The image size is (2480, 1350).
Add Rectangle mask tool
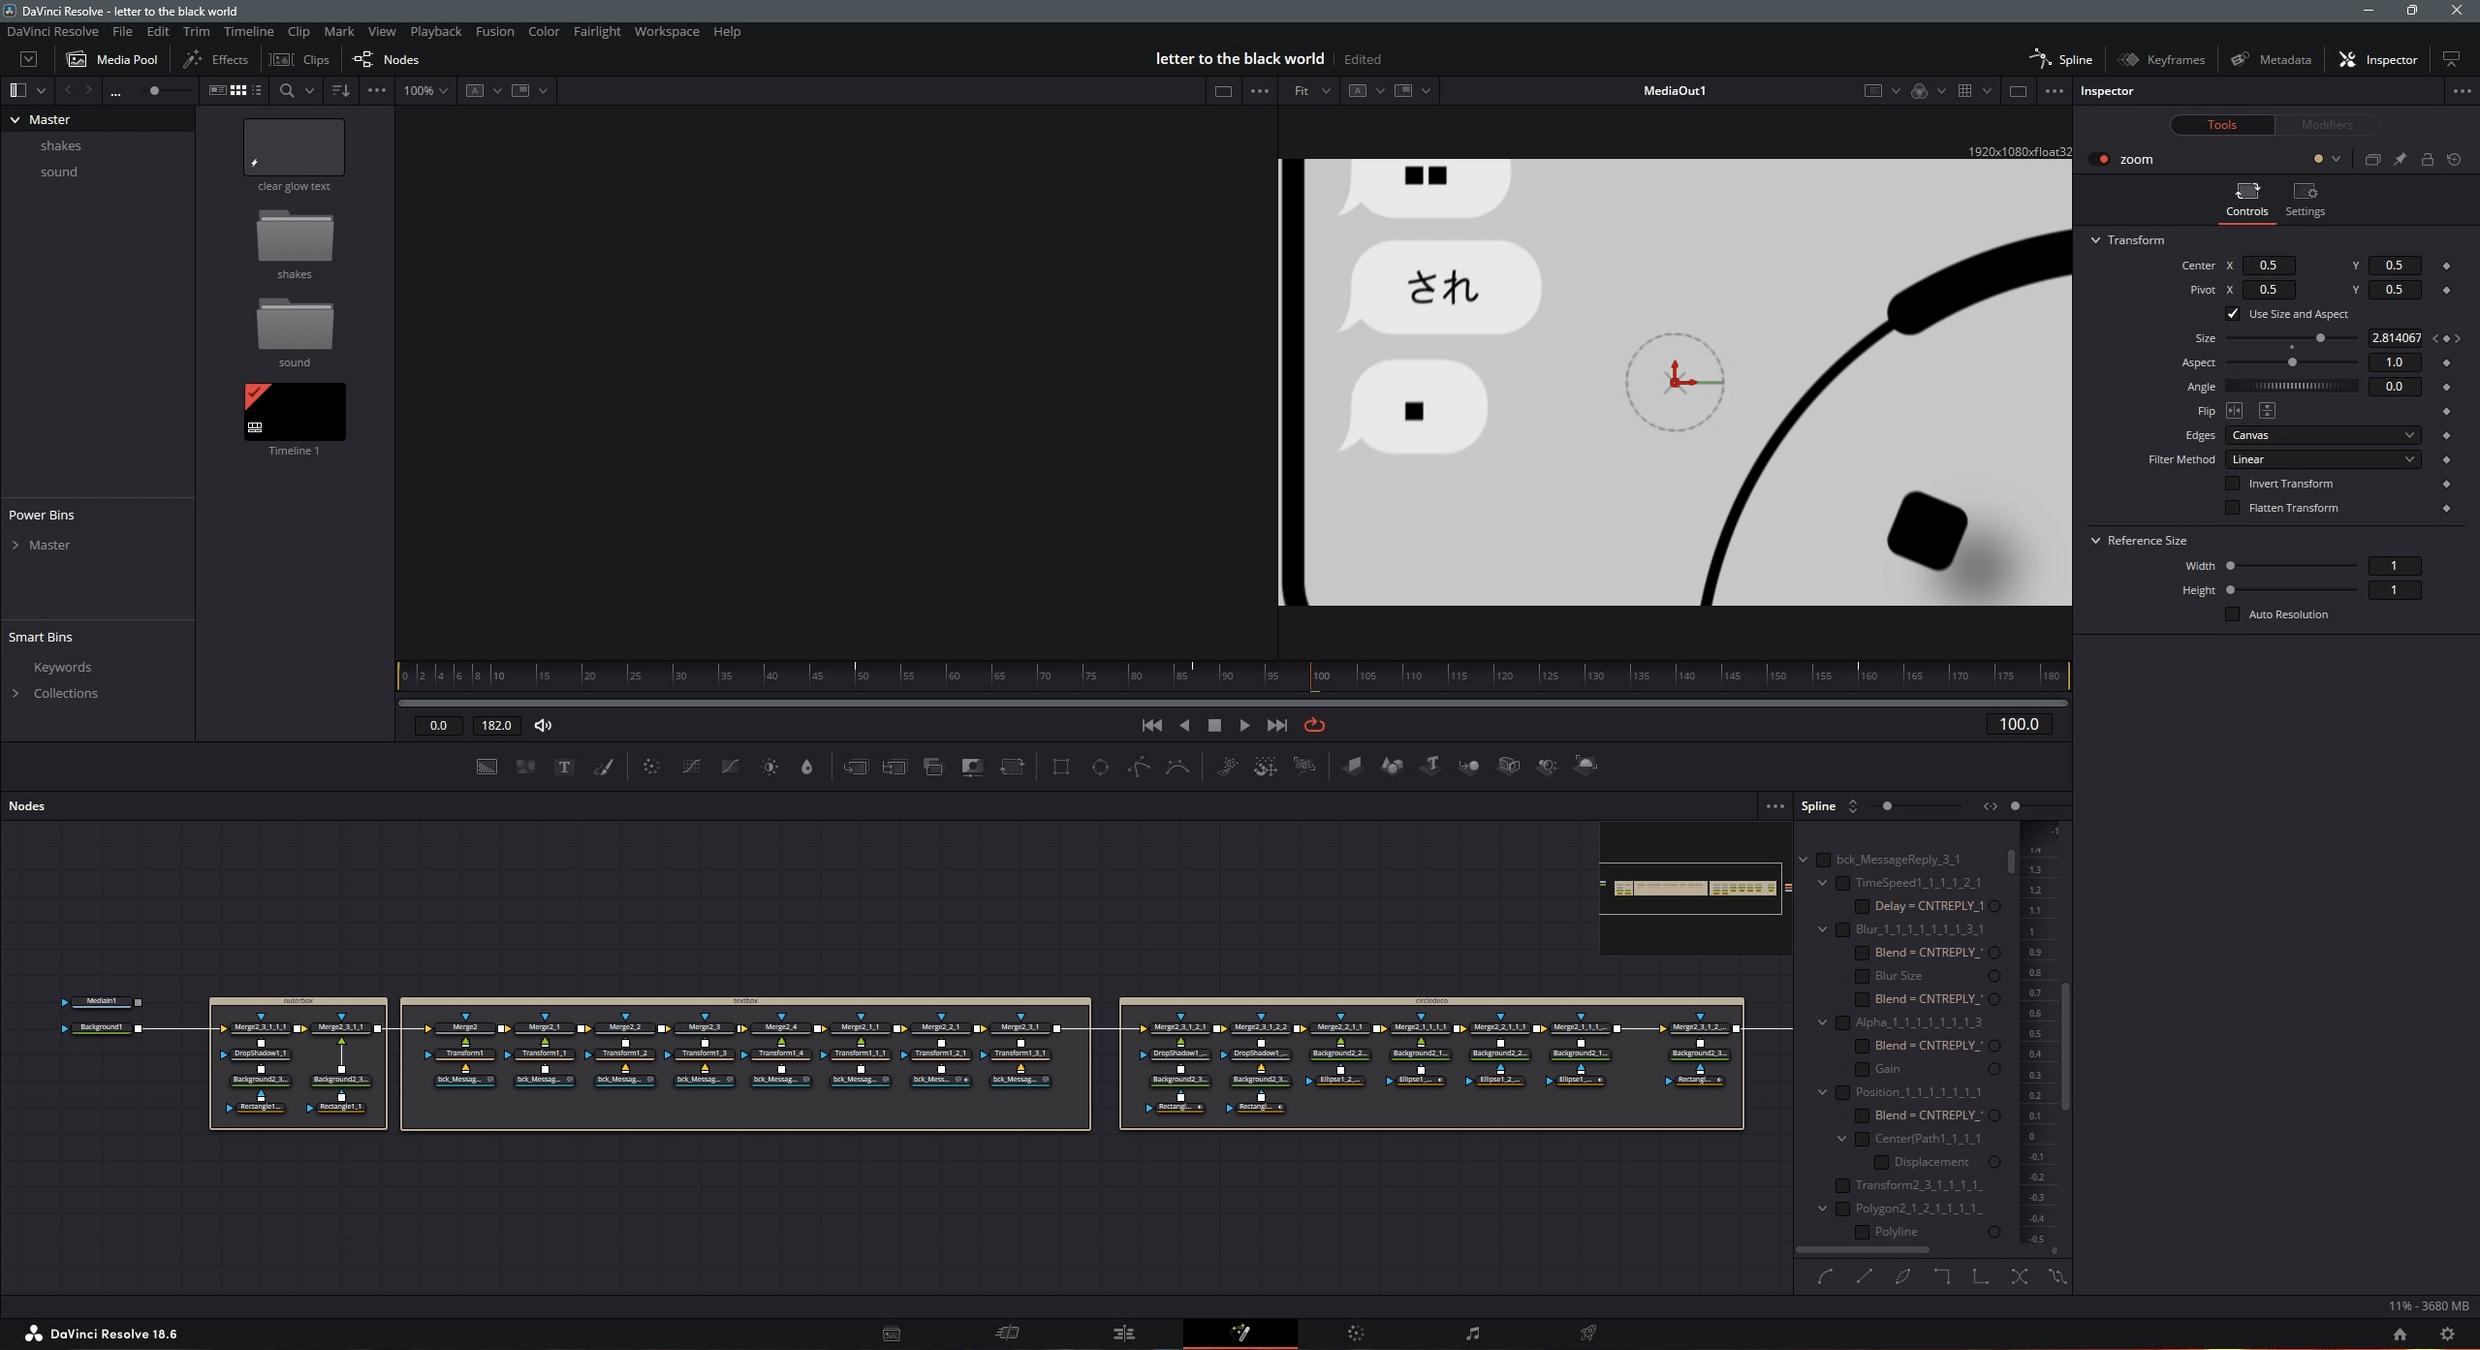(x=1061, y=767)
